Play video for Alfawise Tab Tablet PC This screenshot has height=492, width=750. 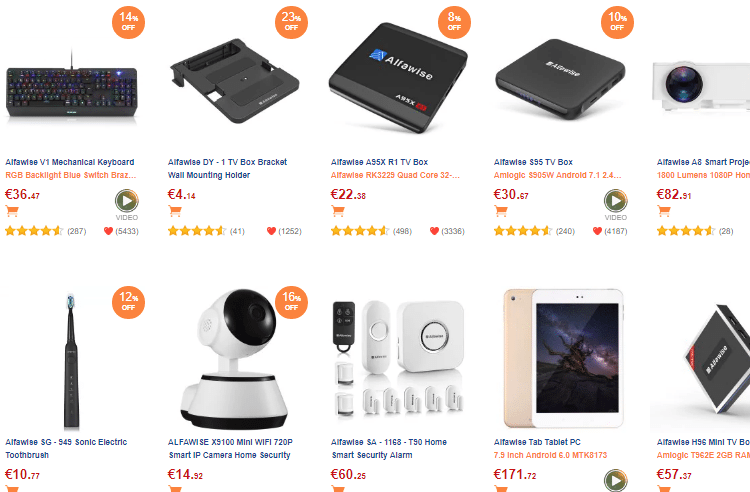pos(616,481)
